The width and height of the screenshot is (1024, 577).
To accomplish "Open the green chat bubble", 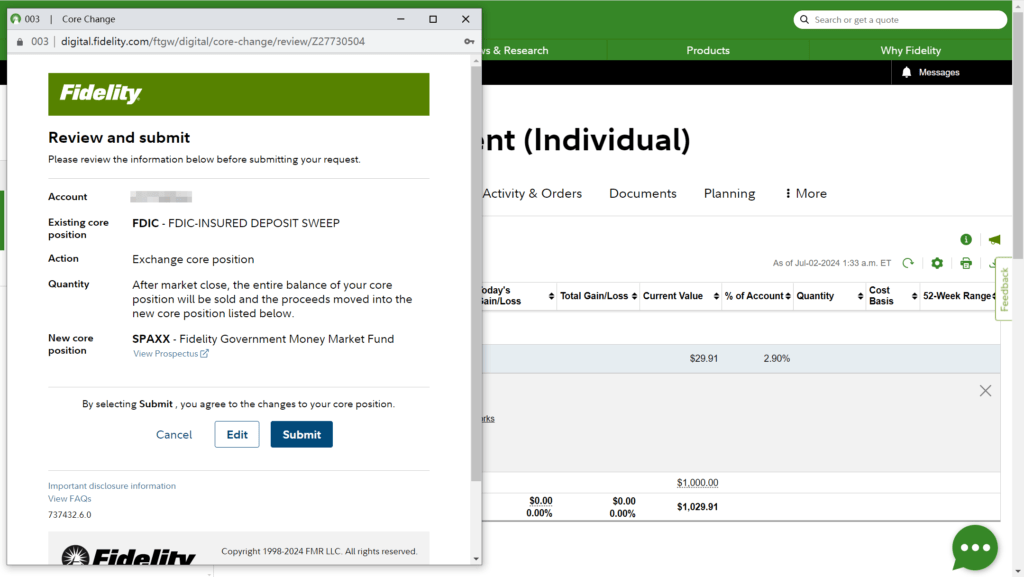I will 974,548.
